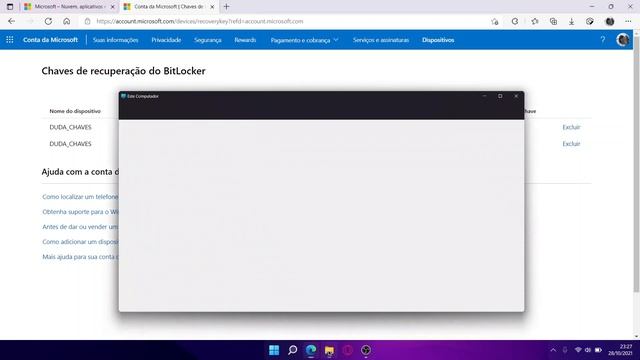This screenshot has width=640, height=360.
Task: Open the Microsoft app launcher grid
Action: coord(10,40)
